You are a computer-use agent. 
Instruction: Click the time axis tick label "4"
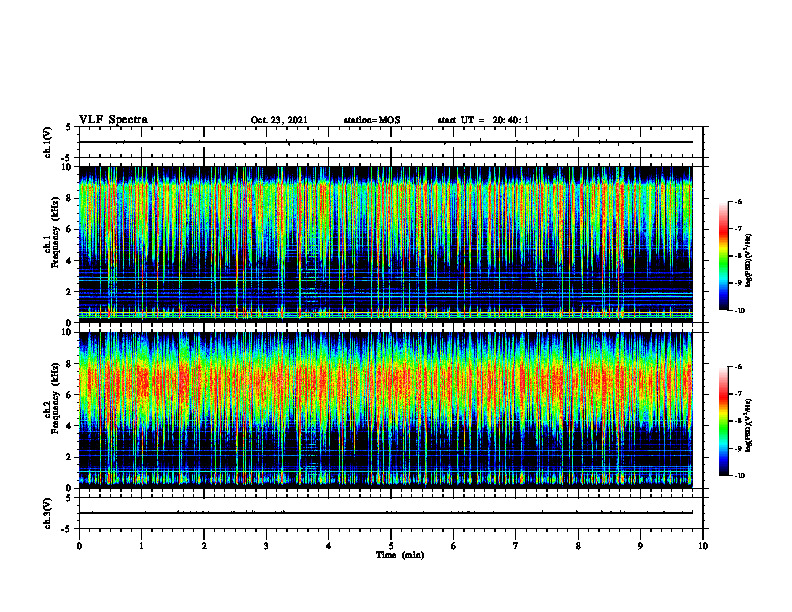tap(329, 546)
